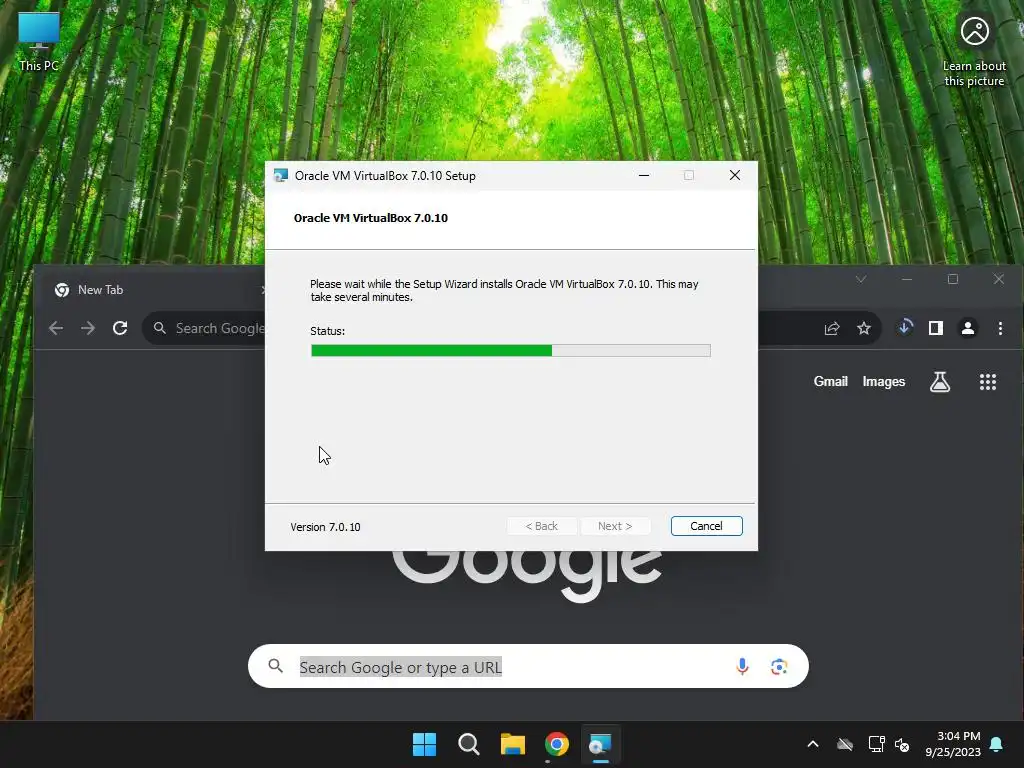Open taskbar Search

pyautogui.click(x=468, y=744)
